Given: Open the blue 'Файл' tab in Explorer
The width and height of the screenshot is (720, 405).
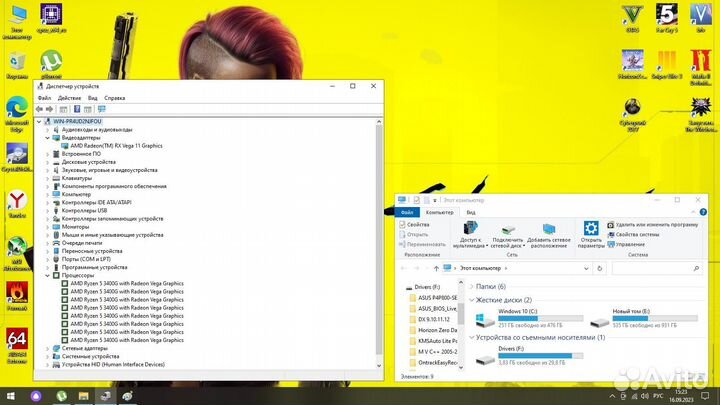Looking at the screenshot, I should (407, 212).
